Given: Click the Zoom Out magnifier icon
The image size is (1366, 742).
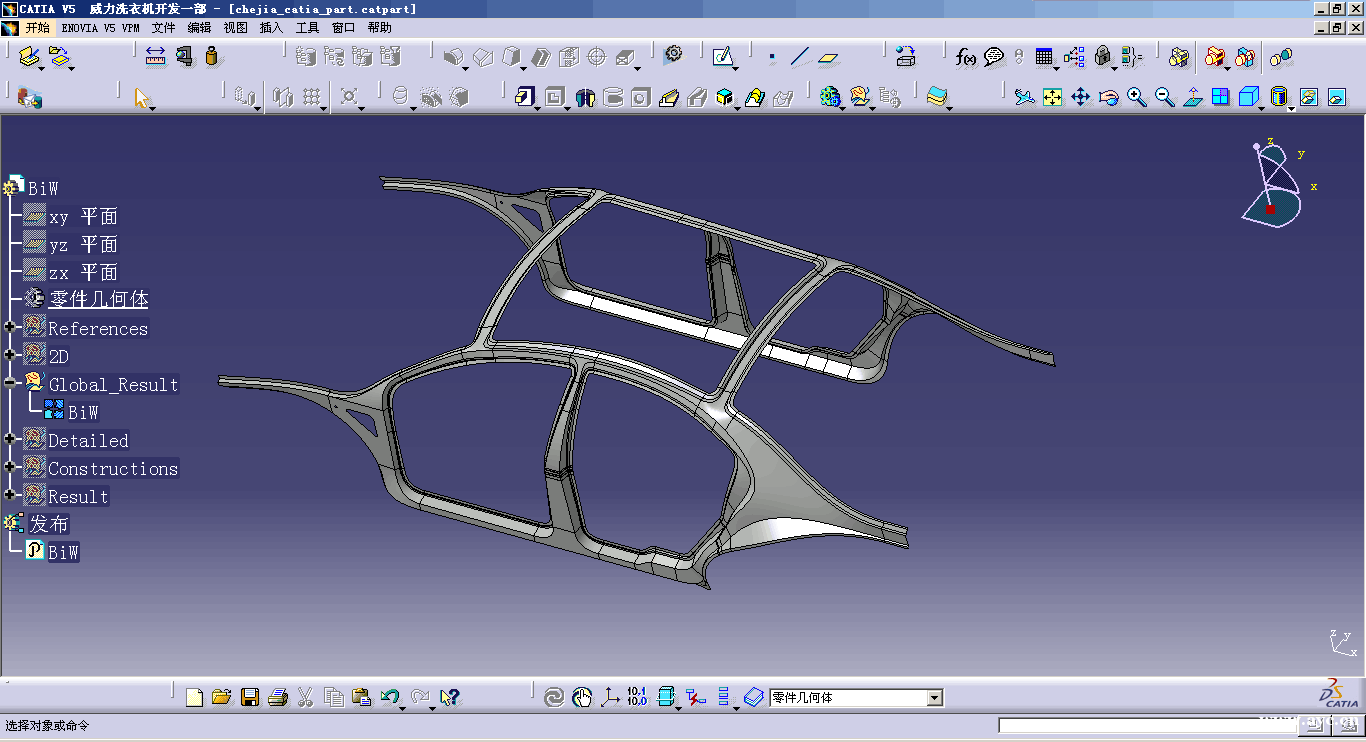Looking at the screenshot, I should (1164, 97).
